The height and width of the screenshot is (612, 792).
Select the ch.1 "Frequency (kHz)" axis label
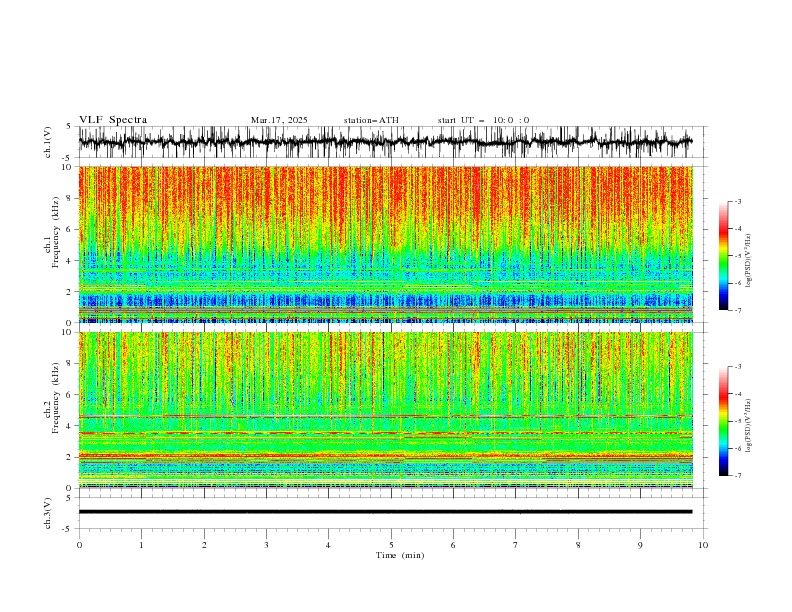point(56,230)
